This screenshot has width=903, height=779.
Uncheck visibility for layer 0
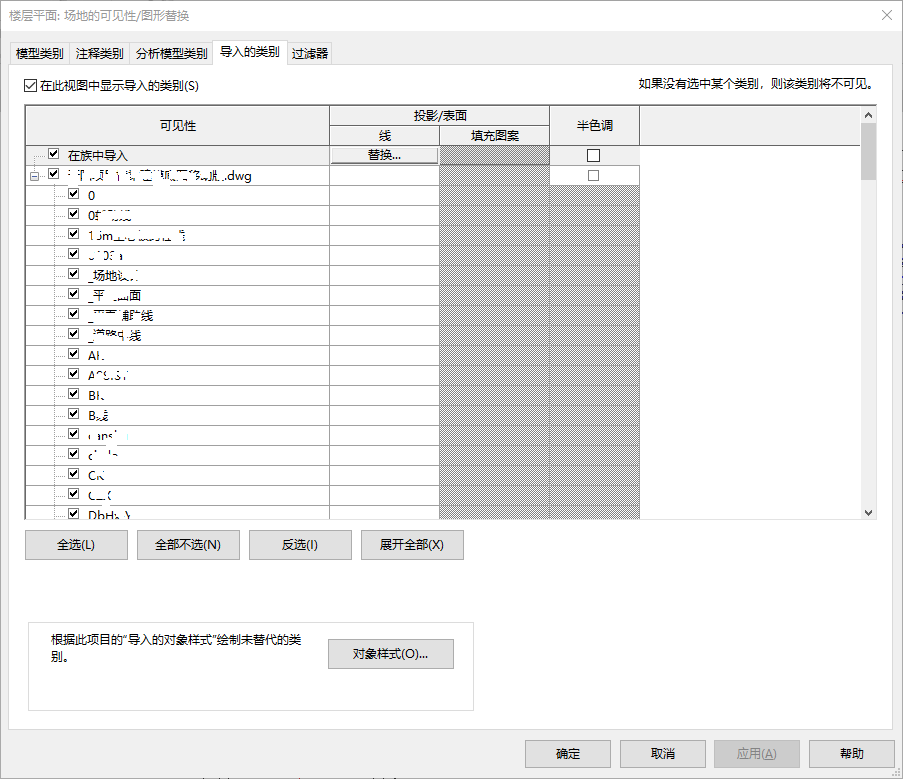pos(73,194)
